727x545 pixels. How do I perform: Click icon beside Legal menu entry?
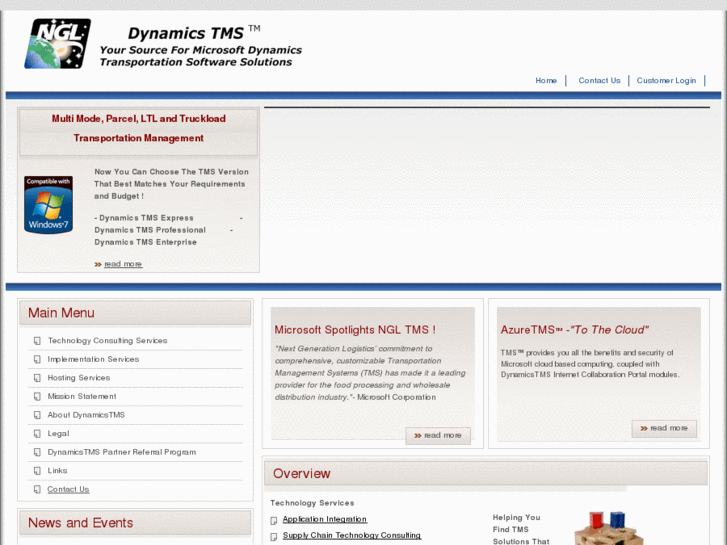click(x=37, y=434)
